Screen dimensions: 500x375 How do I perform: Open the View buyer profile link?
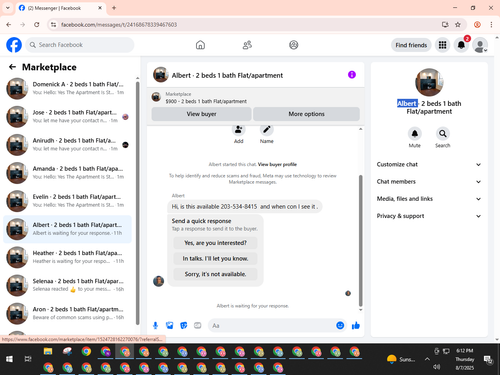(277, 164)
